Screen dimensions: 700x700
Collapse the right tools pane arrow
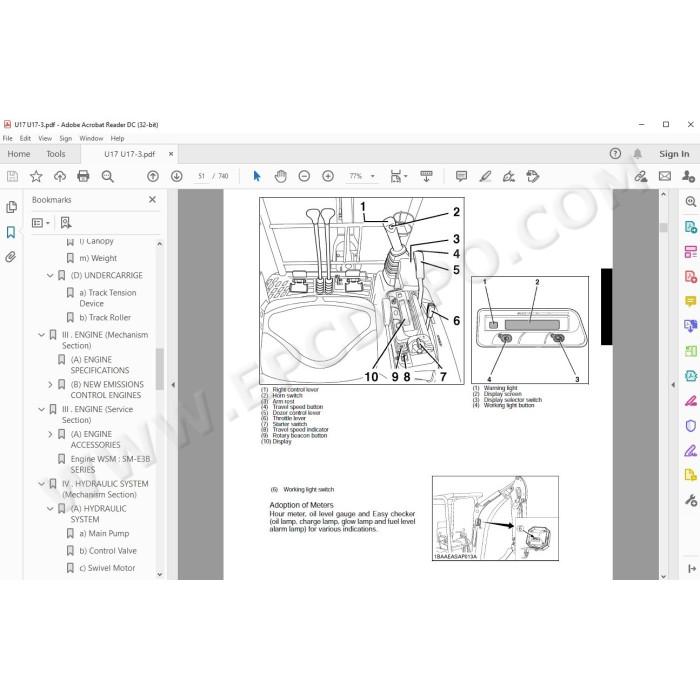[673, 385]
